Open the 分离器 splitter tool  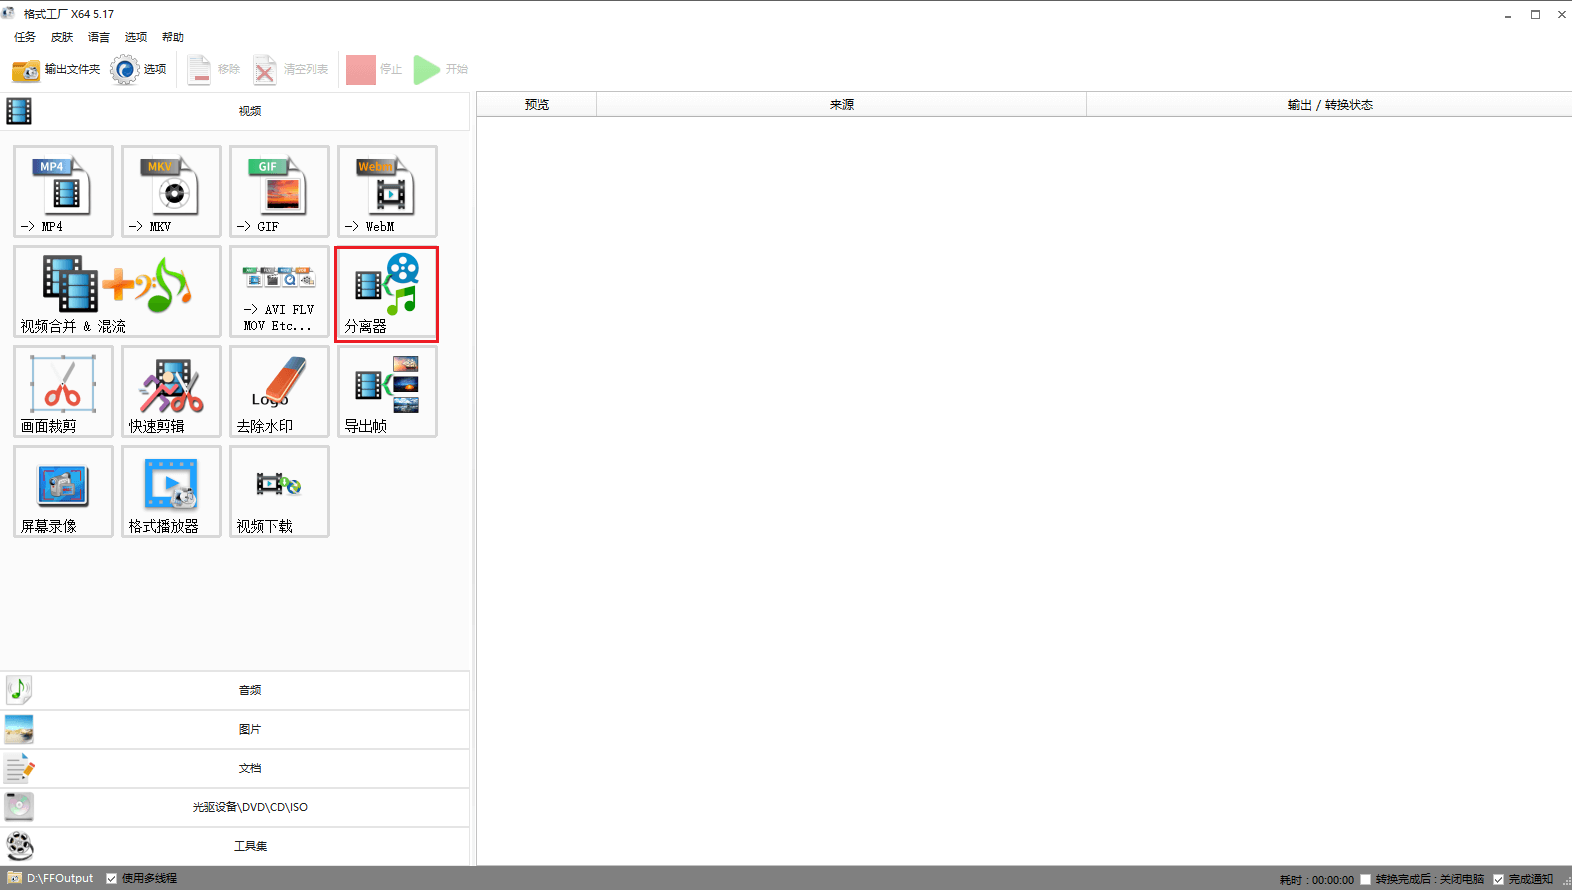point(387,294)
